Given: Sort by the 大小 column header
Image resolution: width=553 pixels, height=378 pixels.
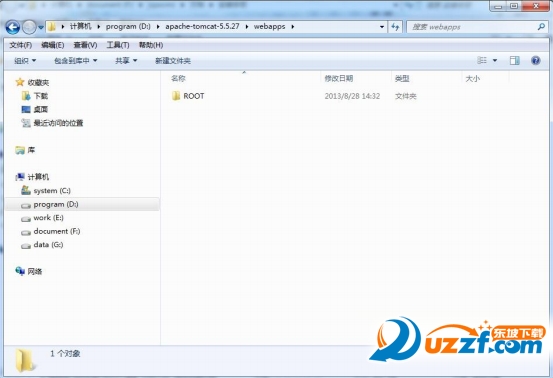Looking at the screenshot, I should point(473,79).
